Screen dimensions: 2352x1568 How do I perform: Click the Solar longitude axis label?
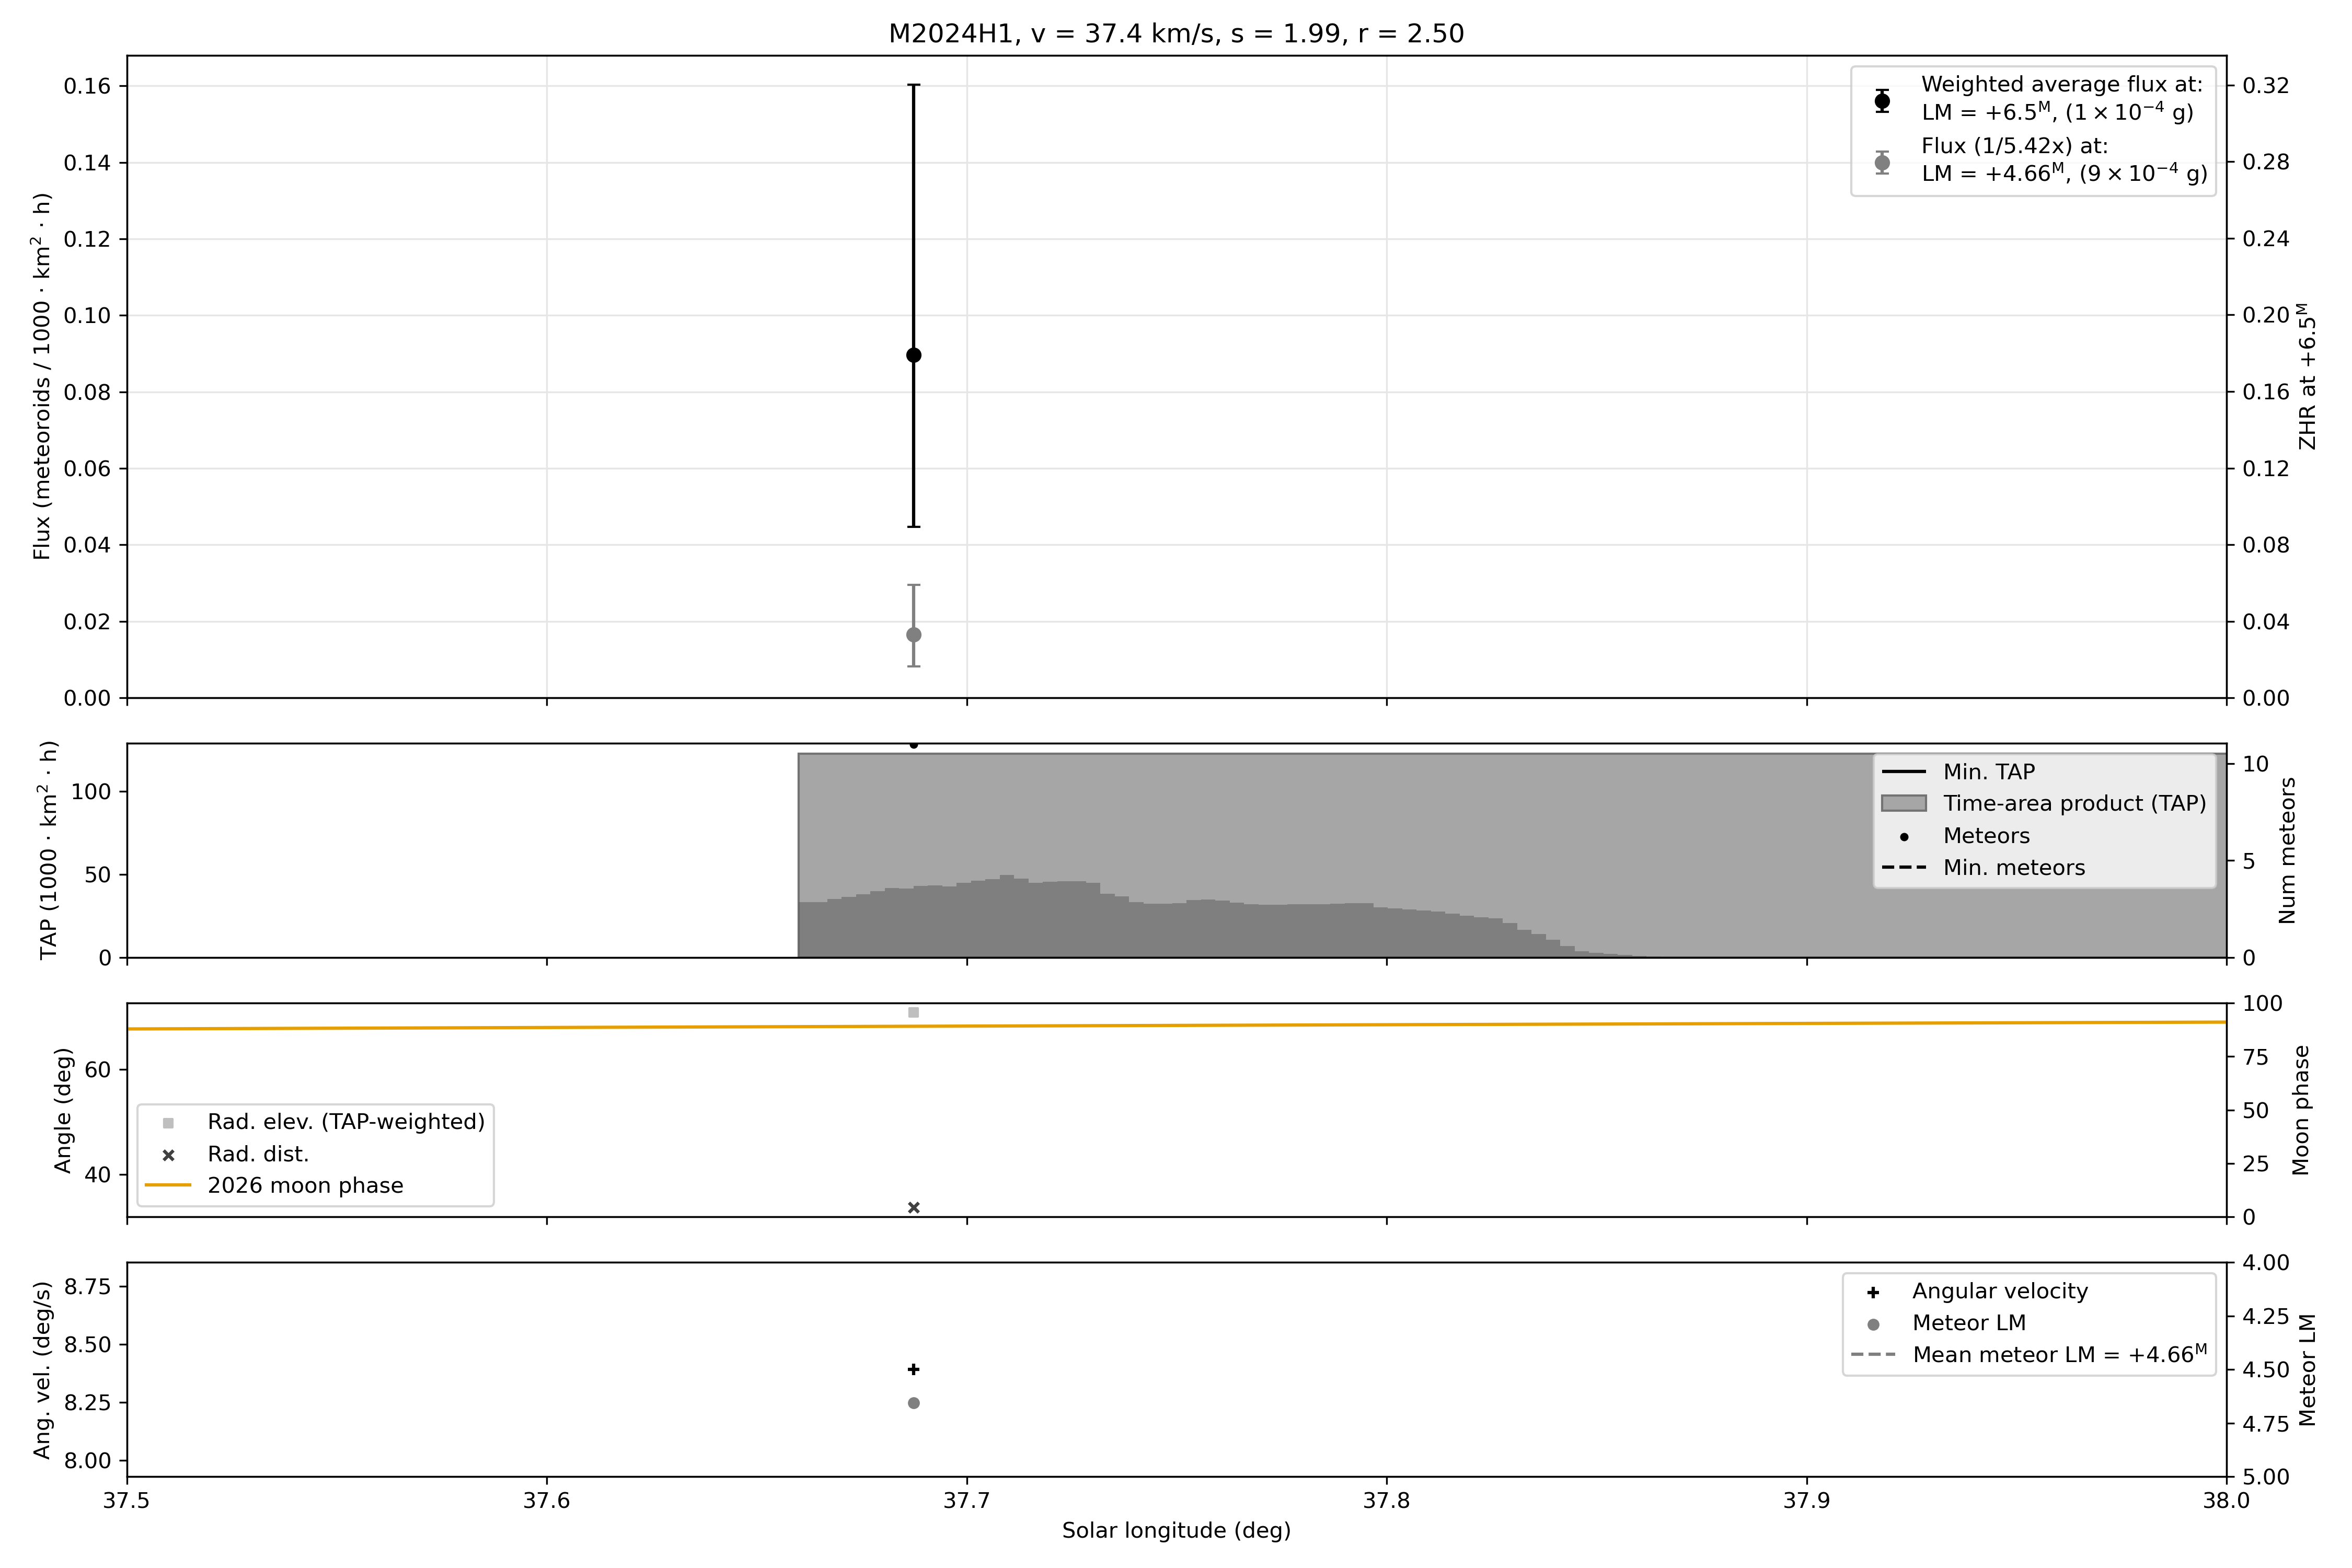point(1176,1530)
